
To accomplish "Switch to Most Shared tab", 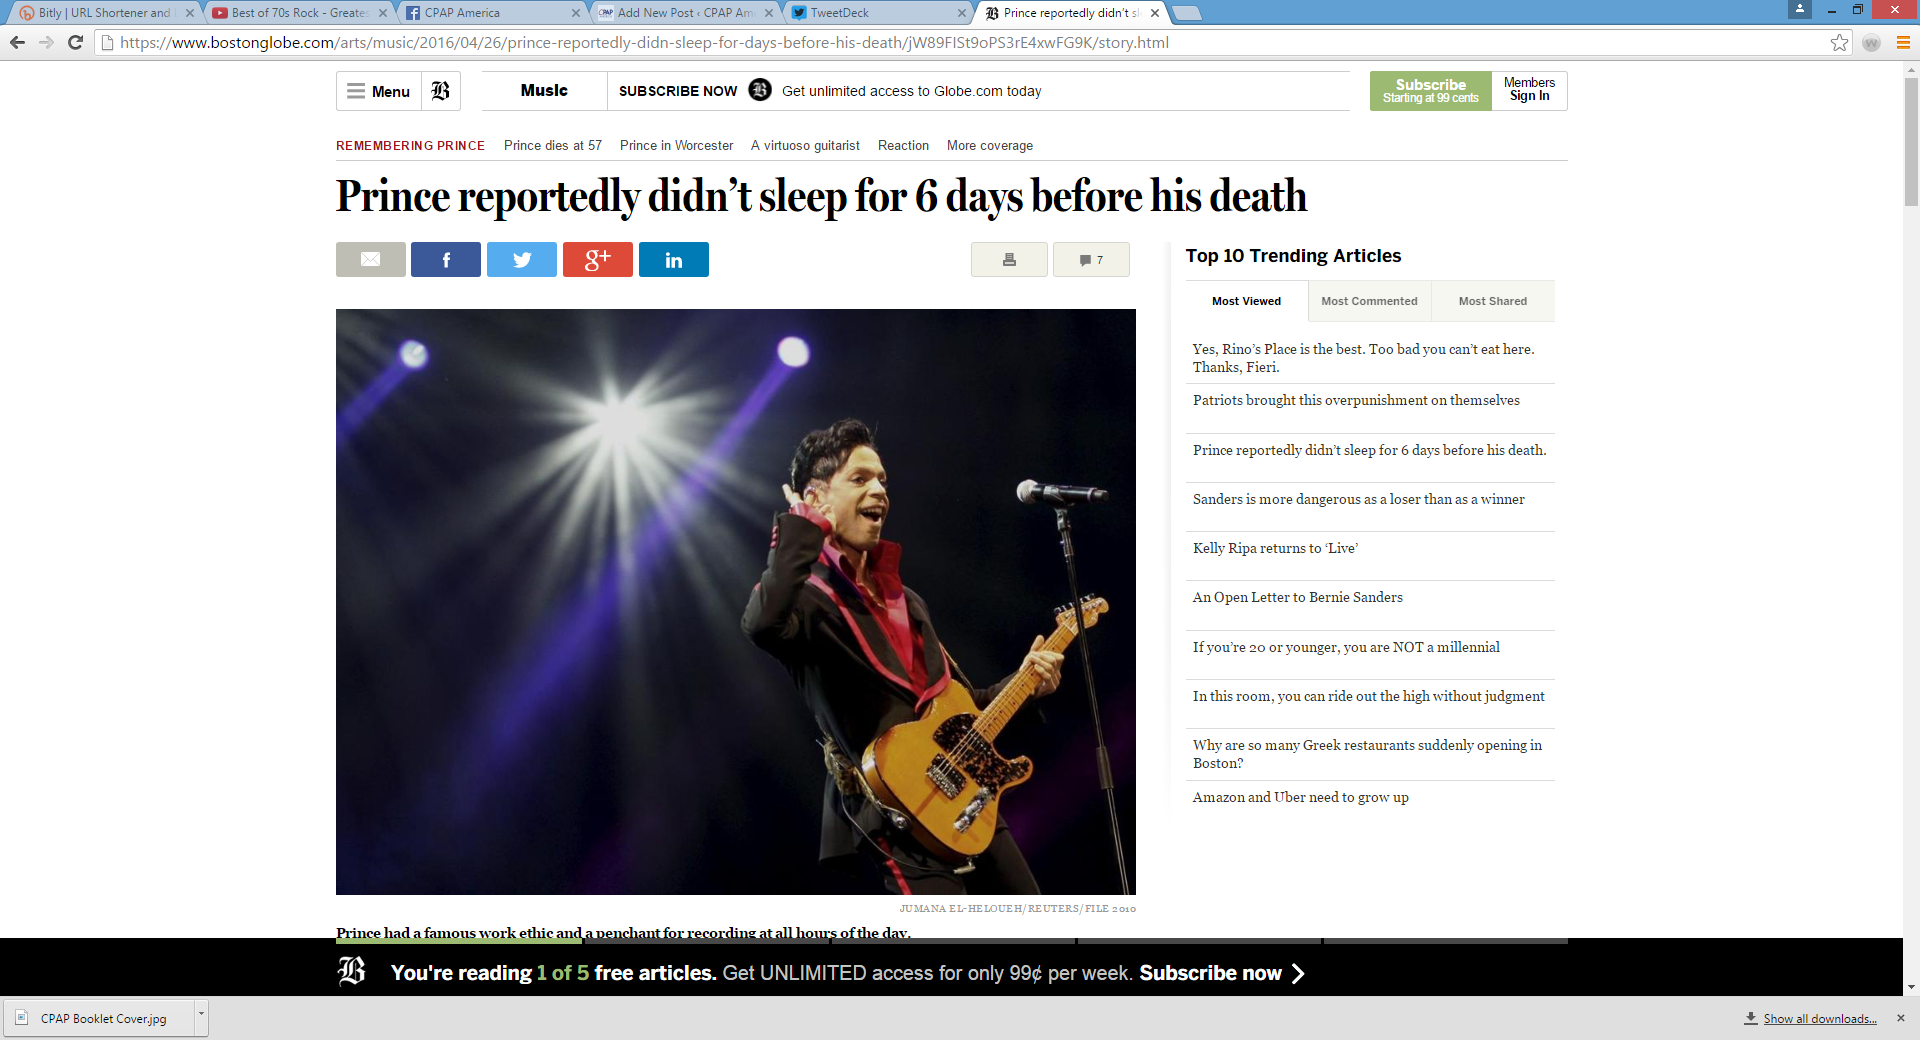I will click(1492, 301).
